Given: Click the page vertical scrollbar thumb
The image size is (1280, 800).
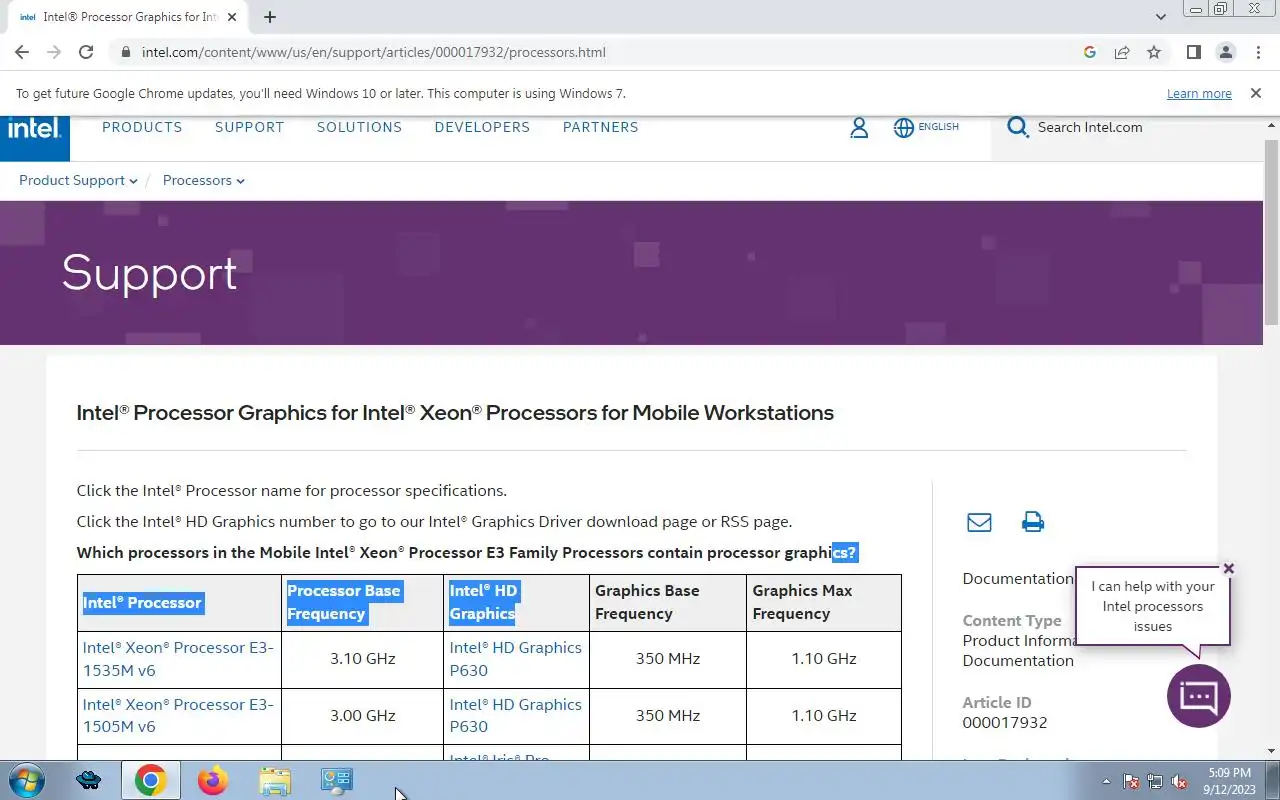Looking at the screenshot, I should [x=1271, y=232].
